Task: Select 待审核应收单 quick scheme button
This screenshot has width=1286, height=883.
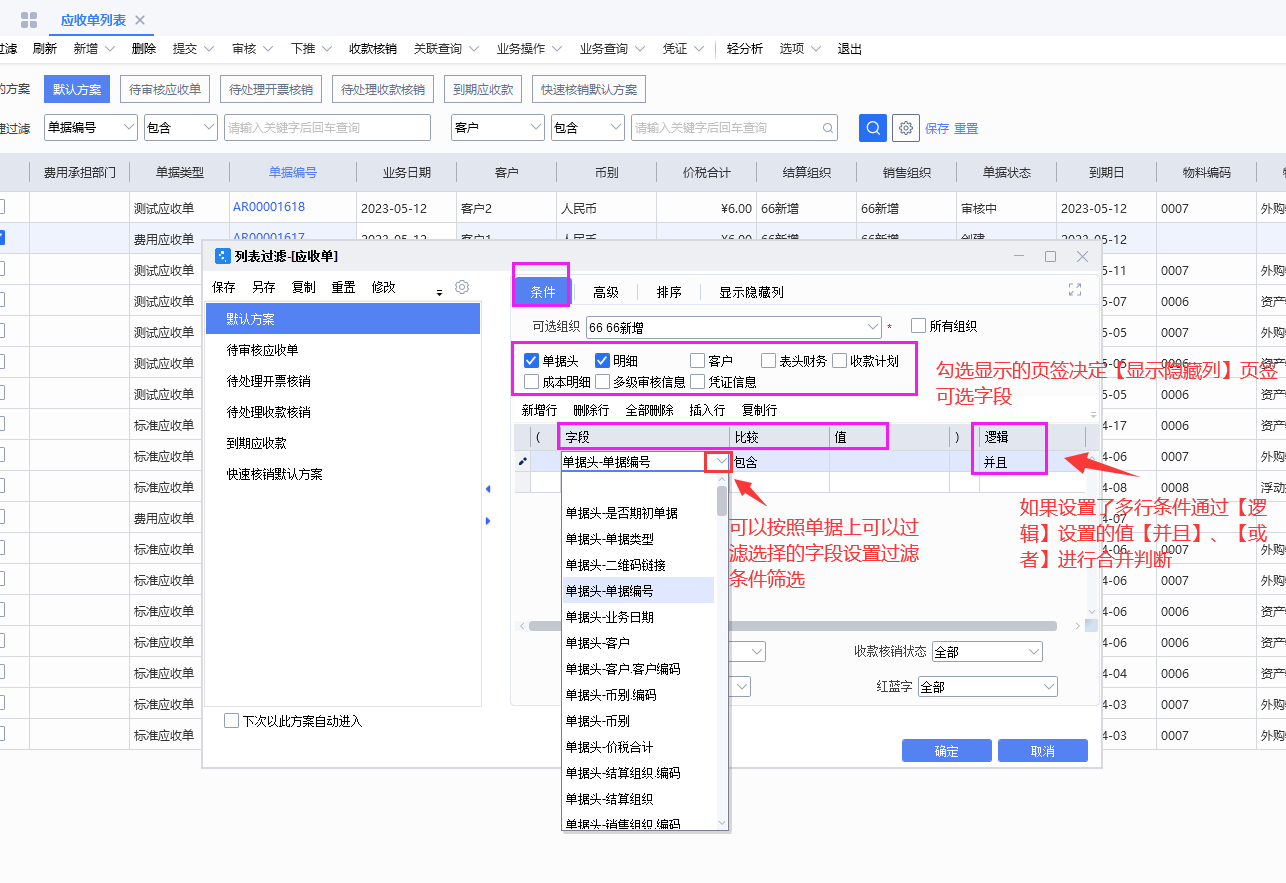Action: pos(165,89)
